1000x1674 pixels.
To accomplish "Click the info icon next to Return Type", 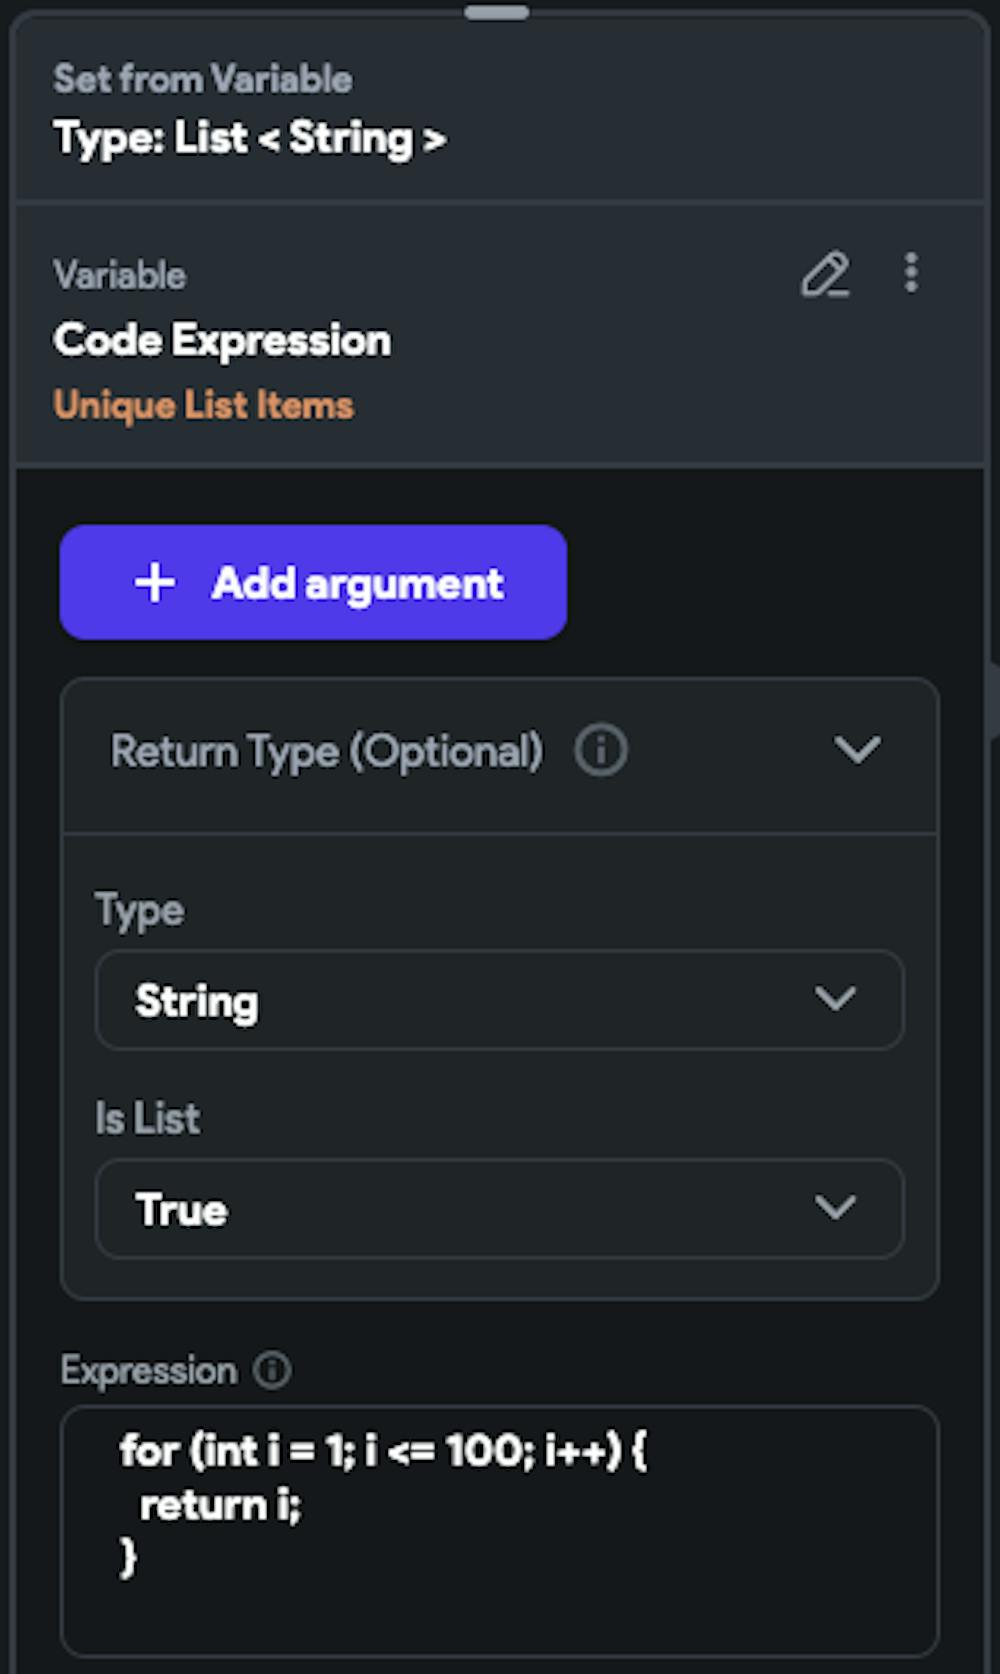I will 601,750.
